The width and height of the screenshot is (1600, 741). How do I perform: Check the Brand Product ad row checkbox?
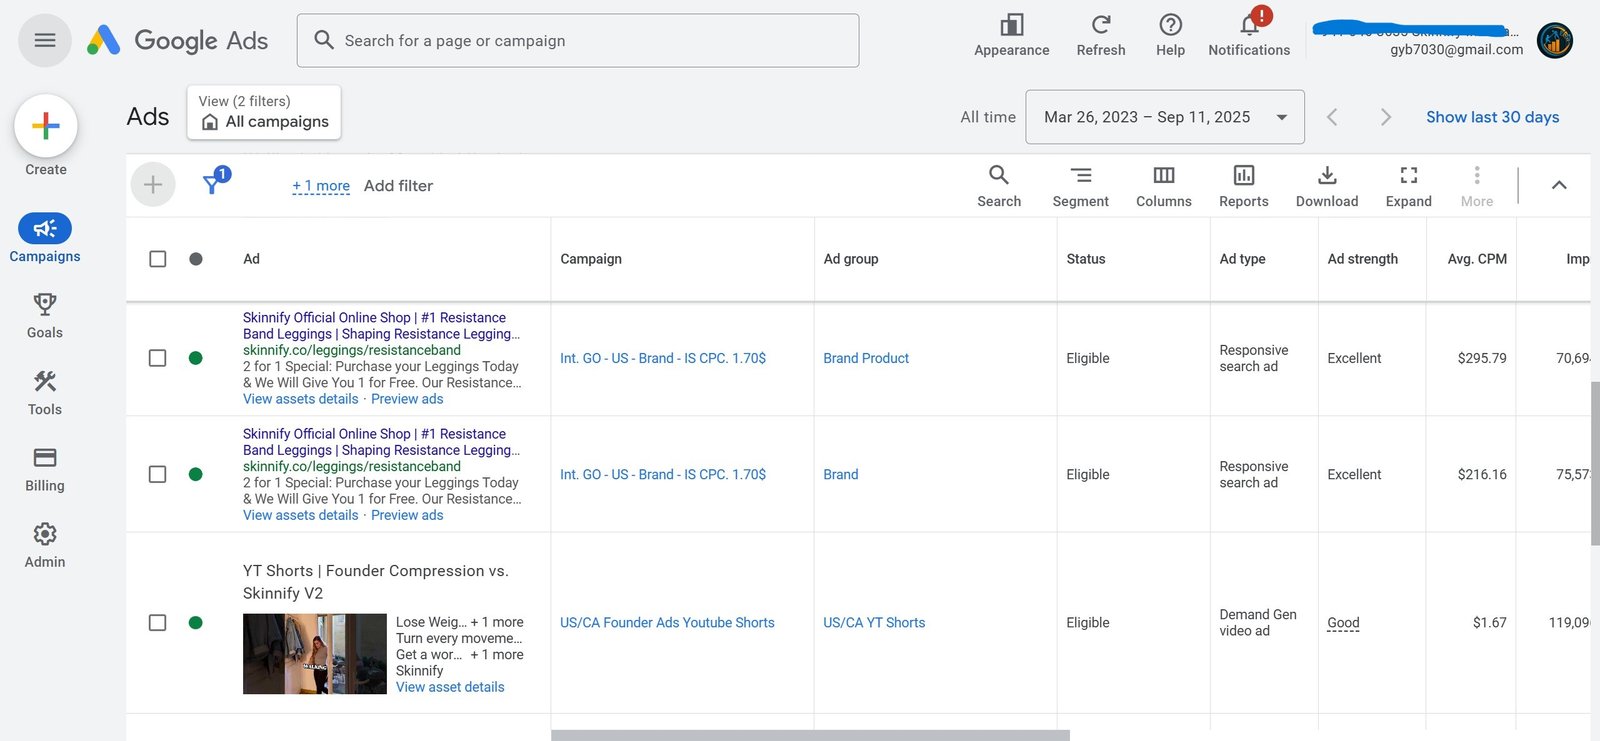pos(158,358)
